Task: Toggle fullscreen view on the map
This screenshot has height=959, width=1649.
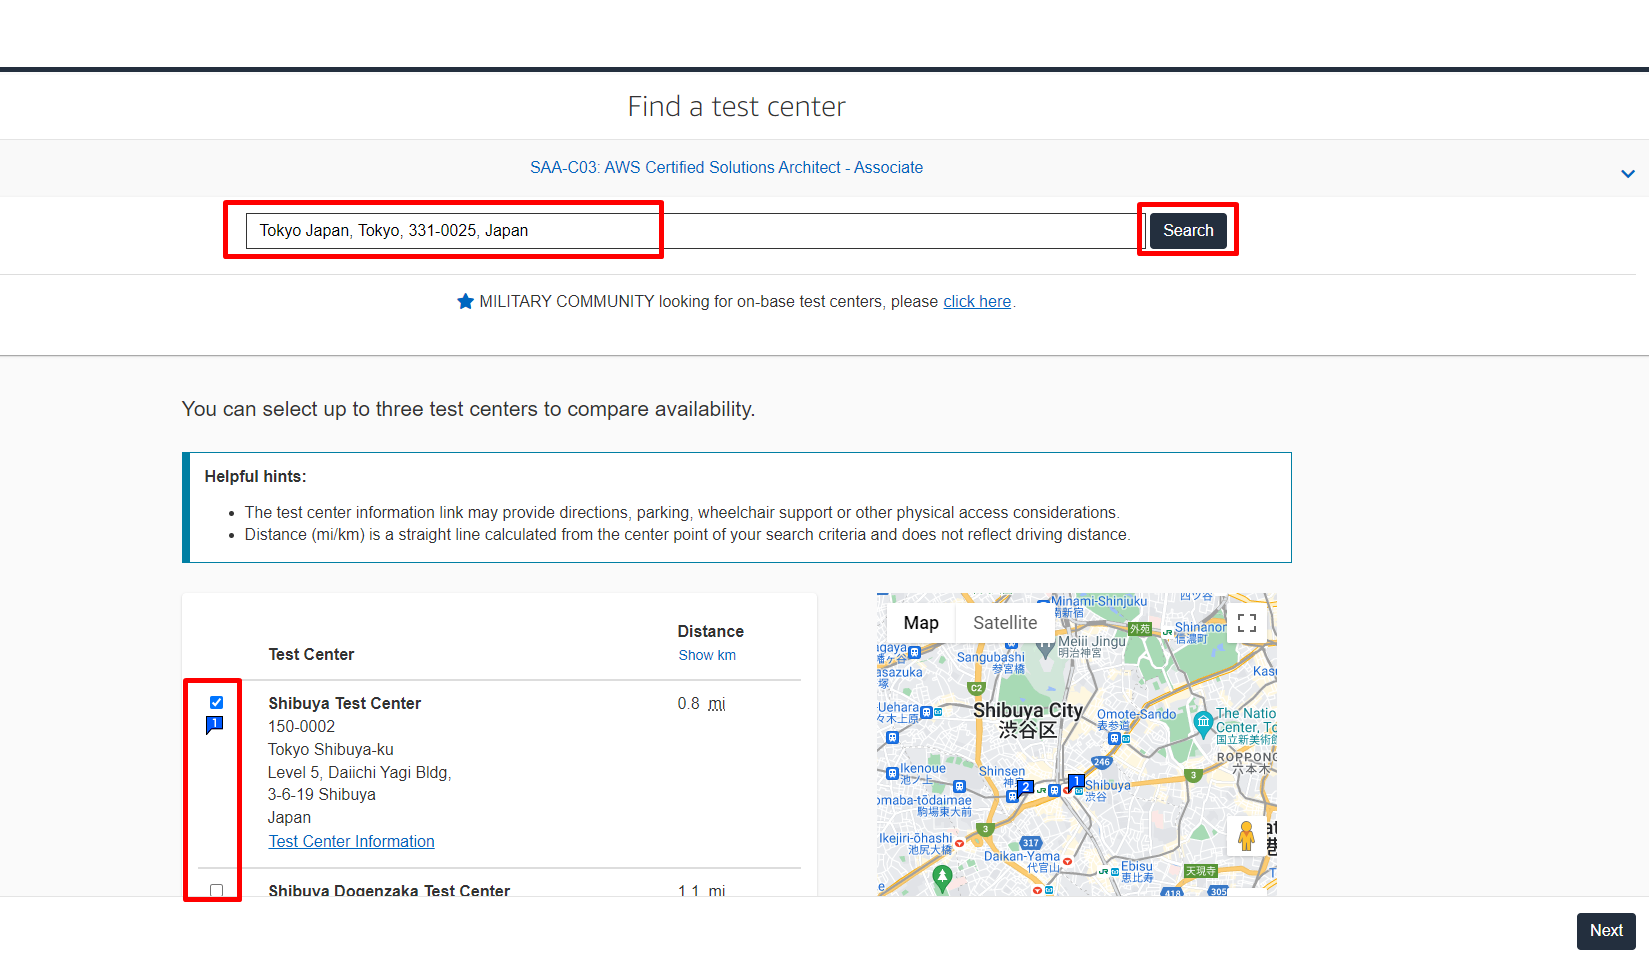Action: point(1246,623)
